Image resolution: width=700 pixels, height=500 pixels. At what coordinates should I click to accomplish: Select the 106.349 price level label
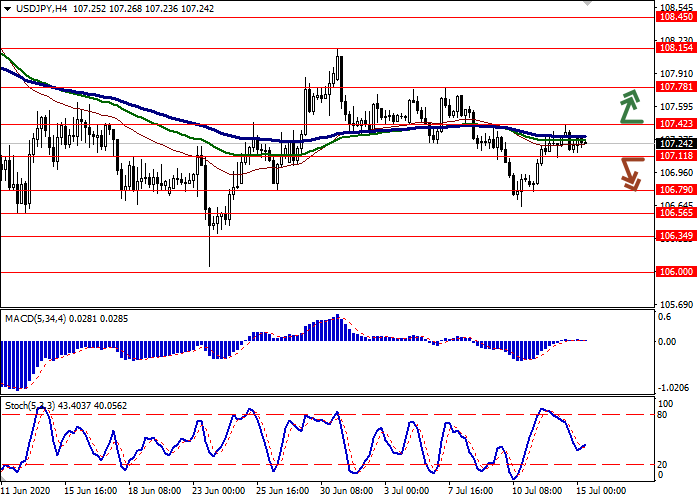[677, 237]
